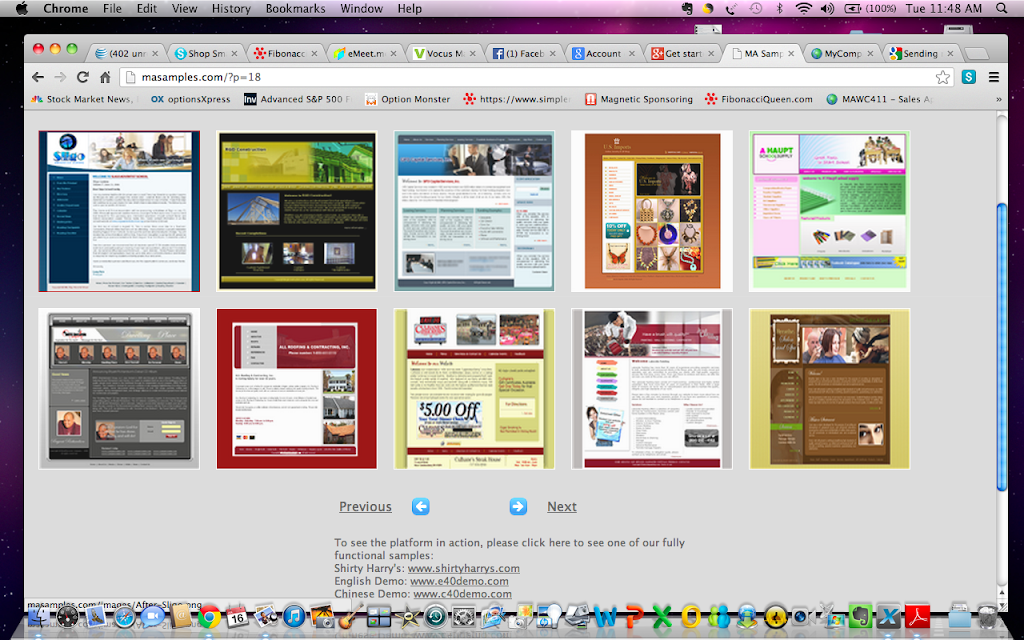
Task: Open the $5.00 Off steak house thumbnail
Action: click(x=474, y=389)
